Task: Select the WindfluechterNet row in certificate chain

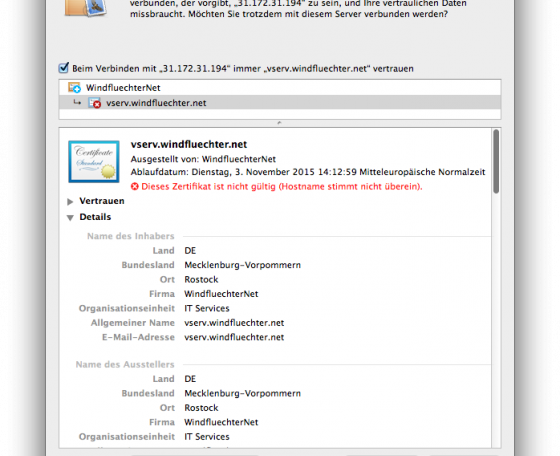Action: tap(280, 87)
